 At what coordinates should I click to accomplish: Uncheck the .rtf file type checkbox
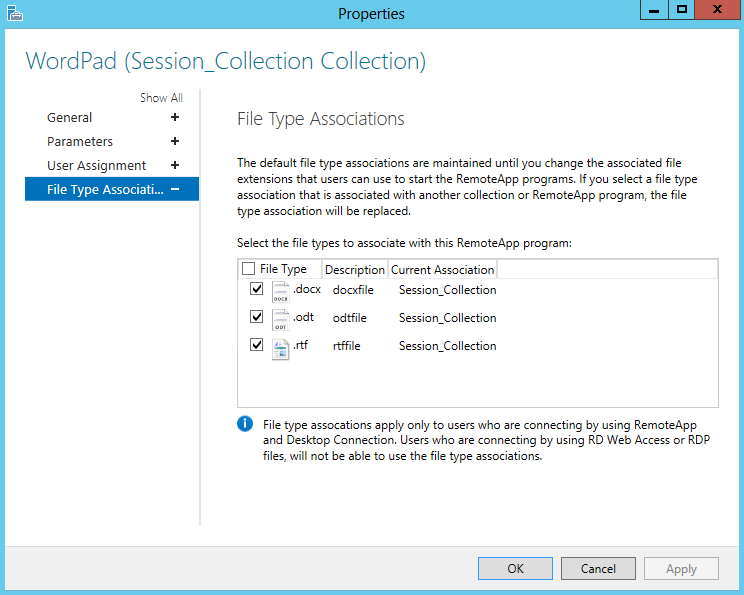256,344
